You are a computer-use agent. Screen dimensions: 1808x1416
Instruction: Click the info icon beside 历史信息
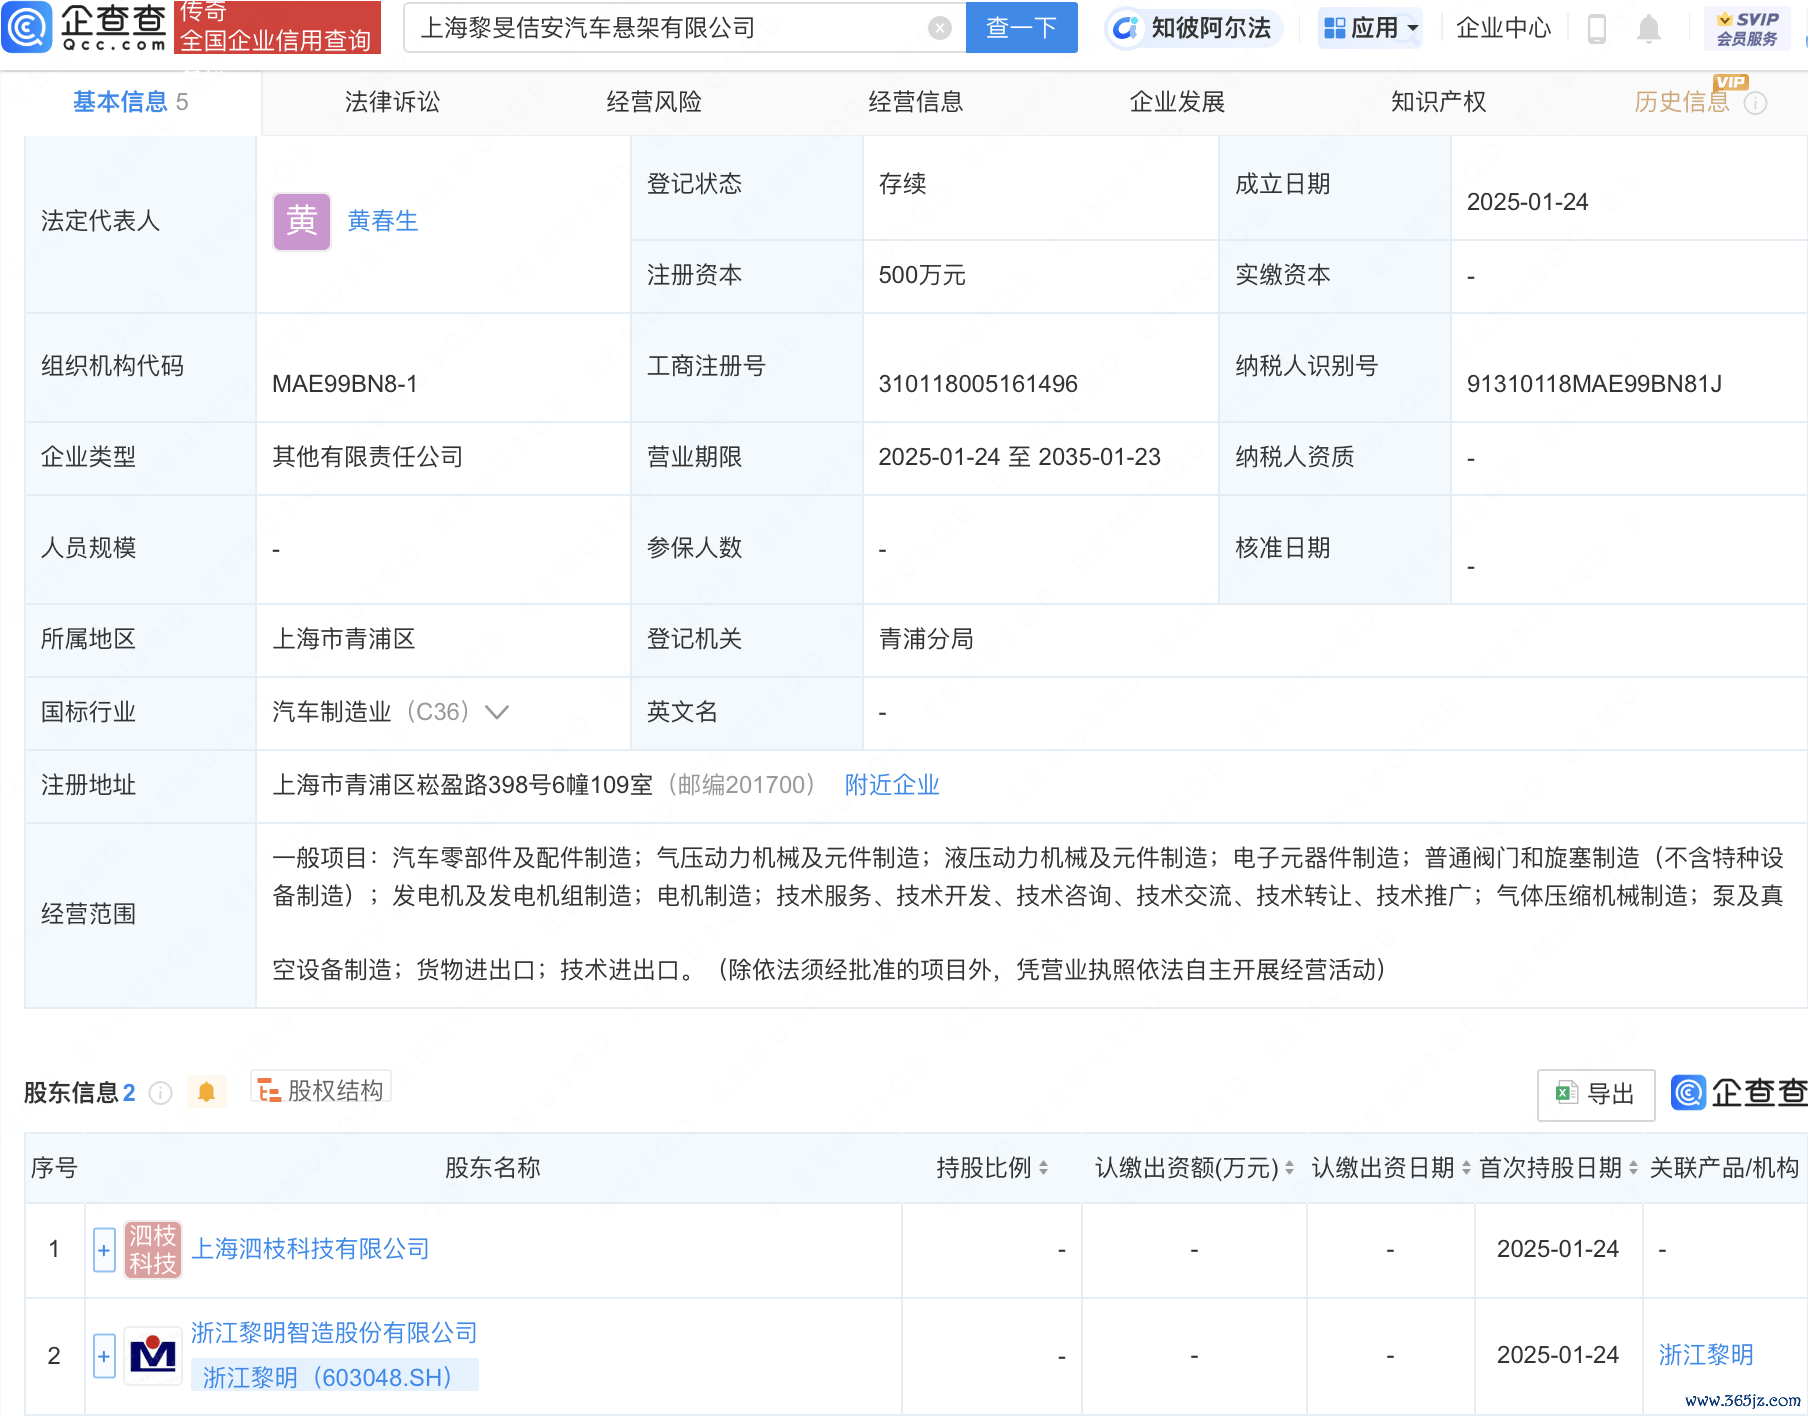click(1755, 103)
